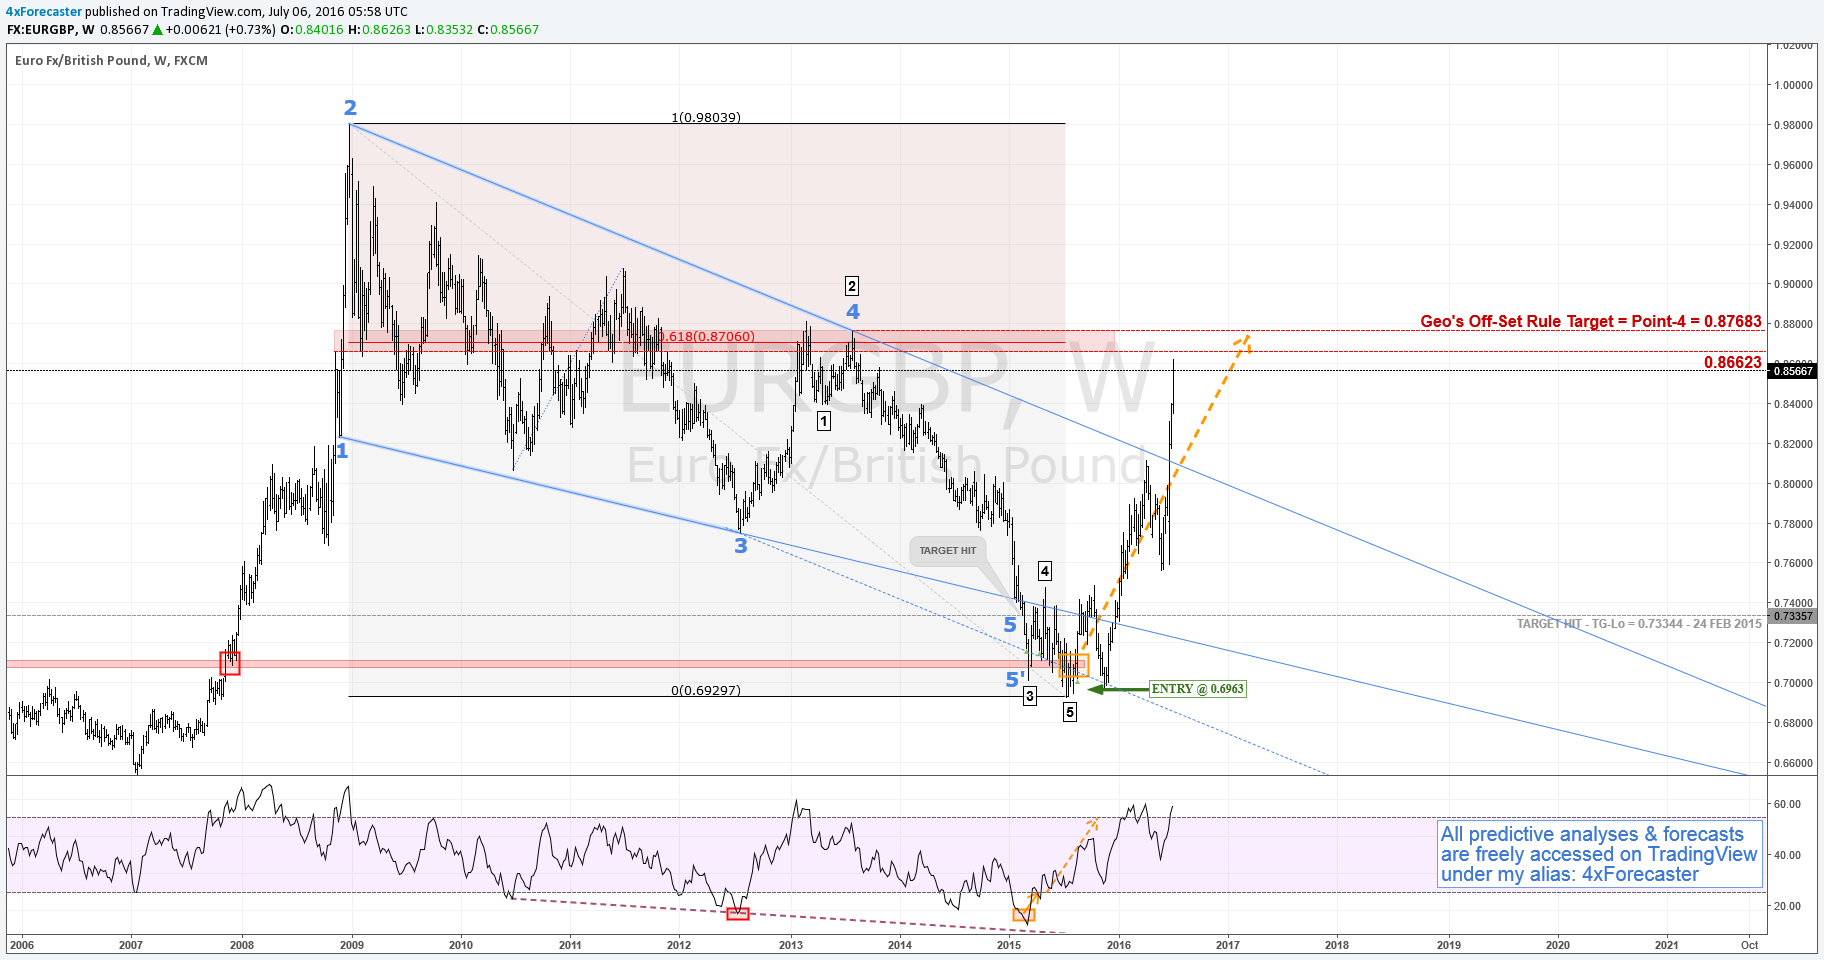Click the 0.618(0.87060) Fibonacci level label
1824x960 pixels.
point(707,337)
